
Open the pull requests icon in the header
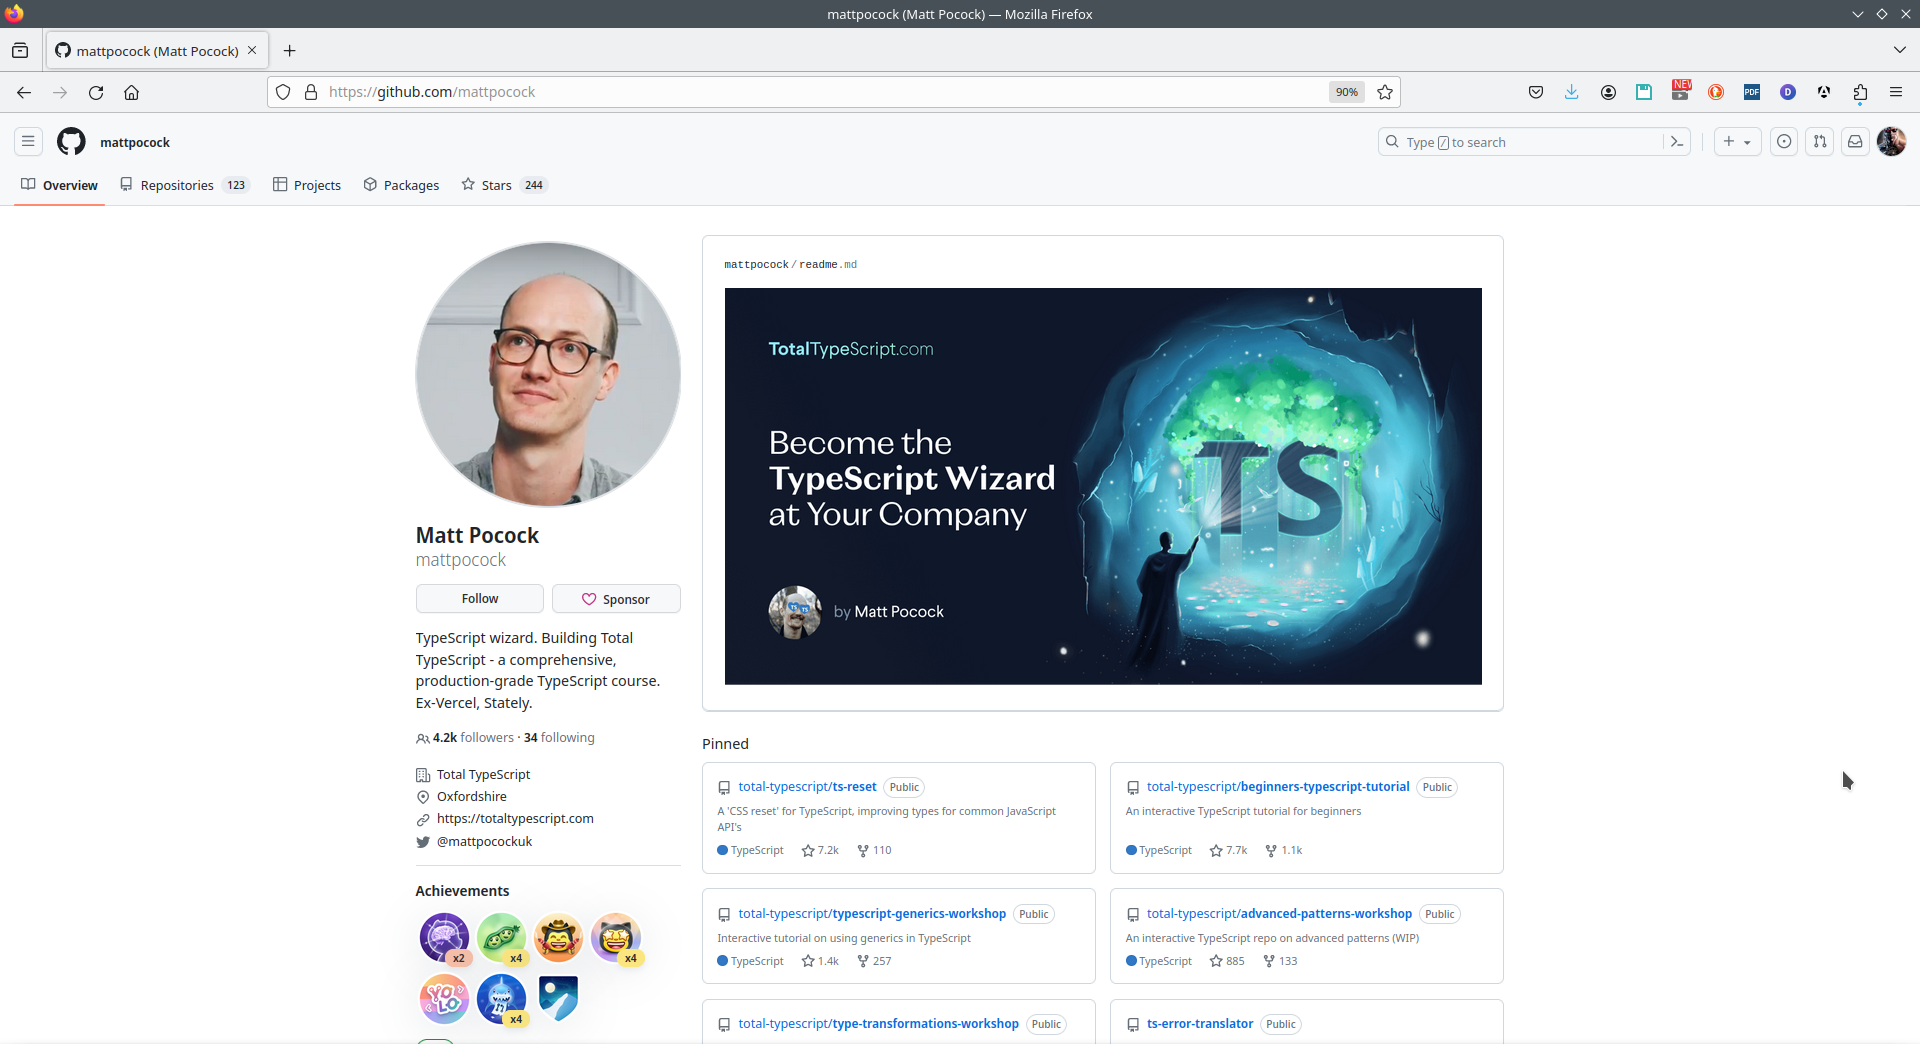tap(1820, 142)
